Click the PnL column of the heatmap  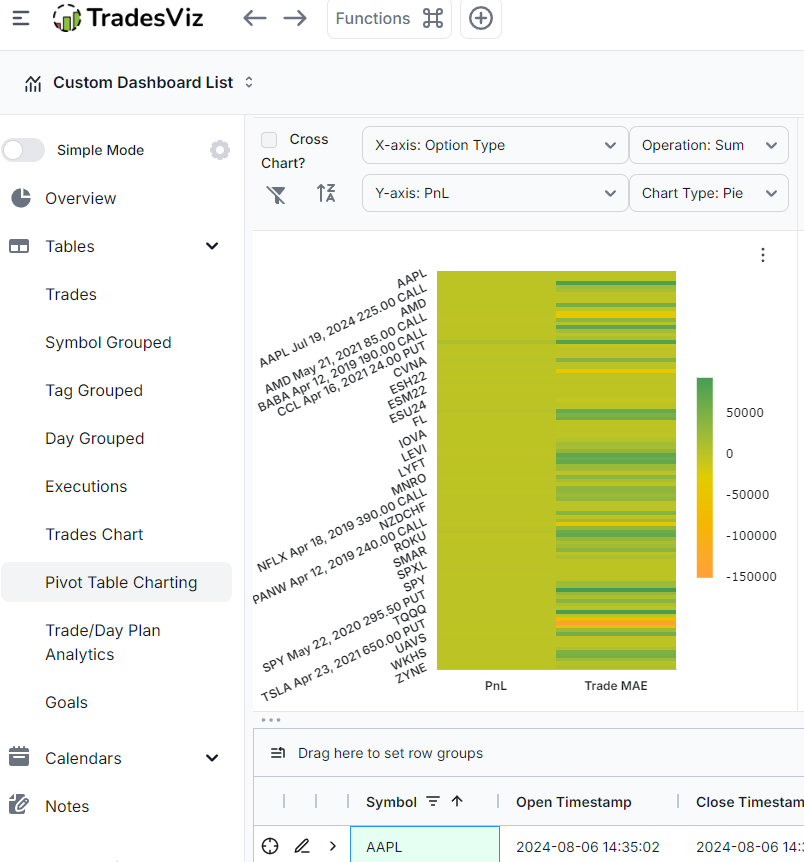pos(496,470)
